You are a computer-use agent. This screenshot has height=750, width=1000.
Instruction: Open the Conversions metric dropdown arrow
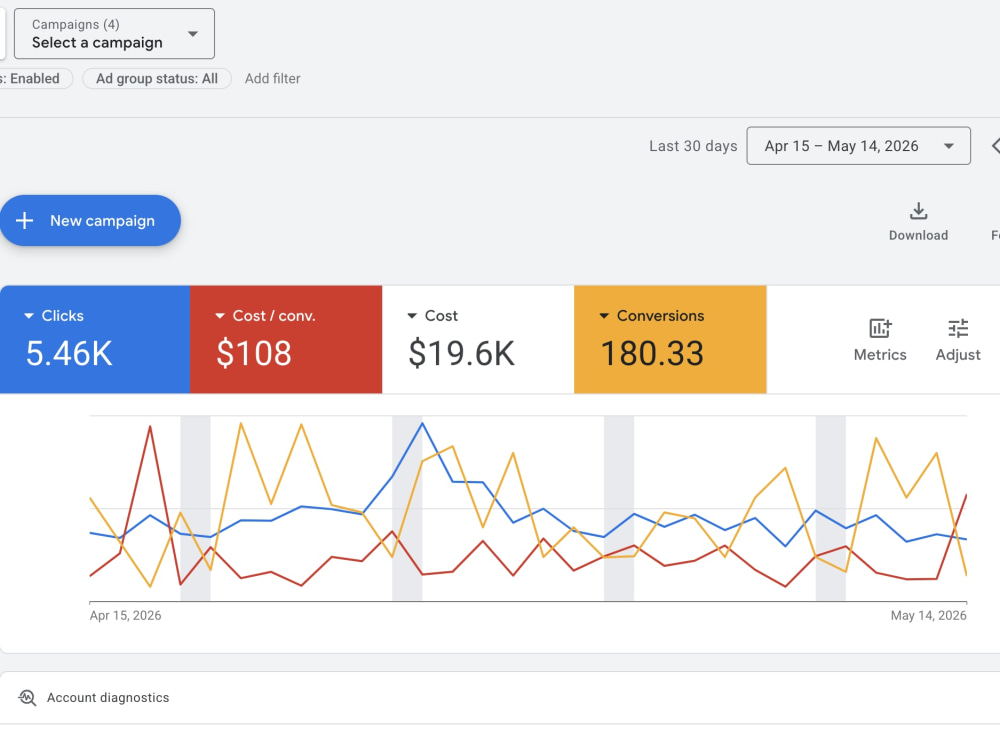(604, 316)
